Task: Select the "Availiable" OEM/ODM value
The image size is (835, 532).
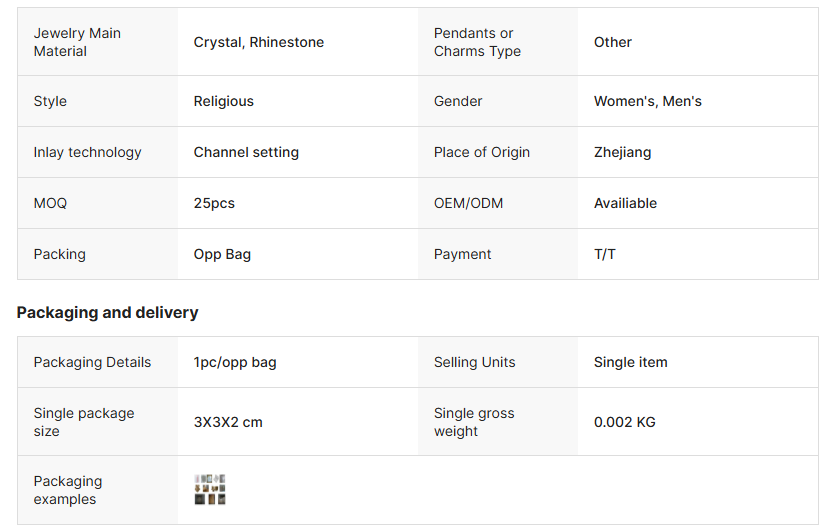Action: tap(625, 203)
